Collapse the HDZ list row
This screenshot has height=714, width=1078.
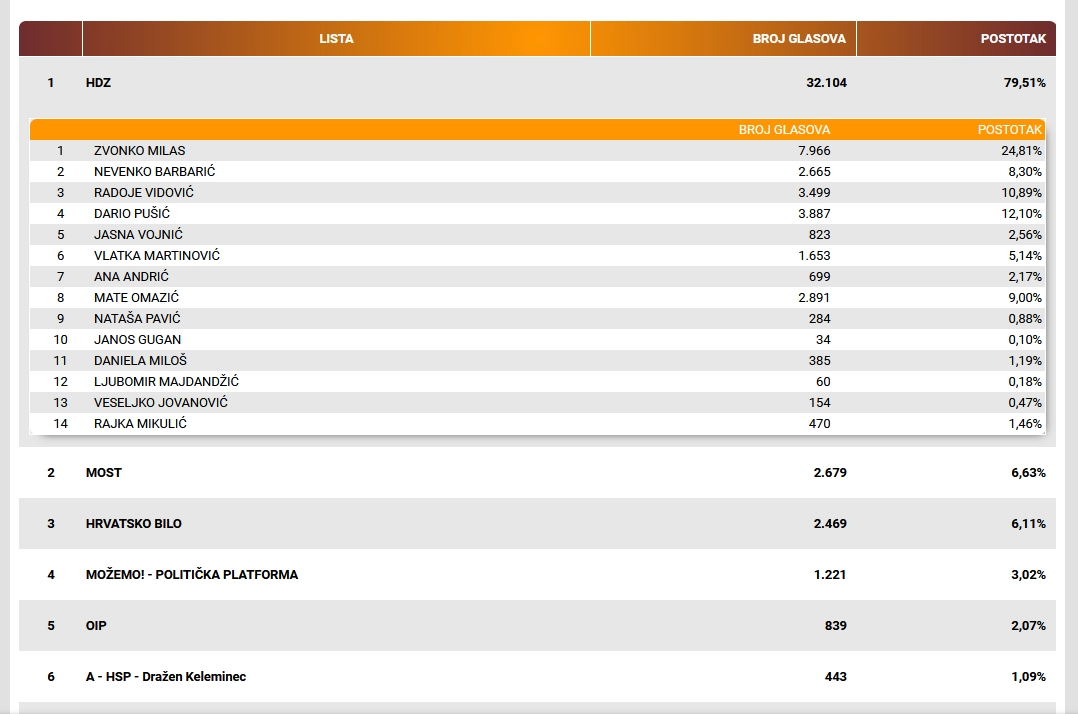click(537, 82)
